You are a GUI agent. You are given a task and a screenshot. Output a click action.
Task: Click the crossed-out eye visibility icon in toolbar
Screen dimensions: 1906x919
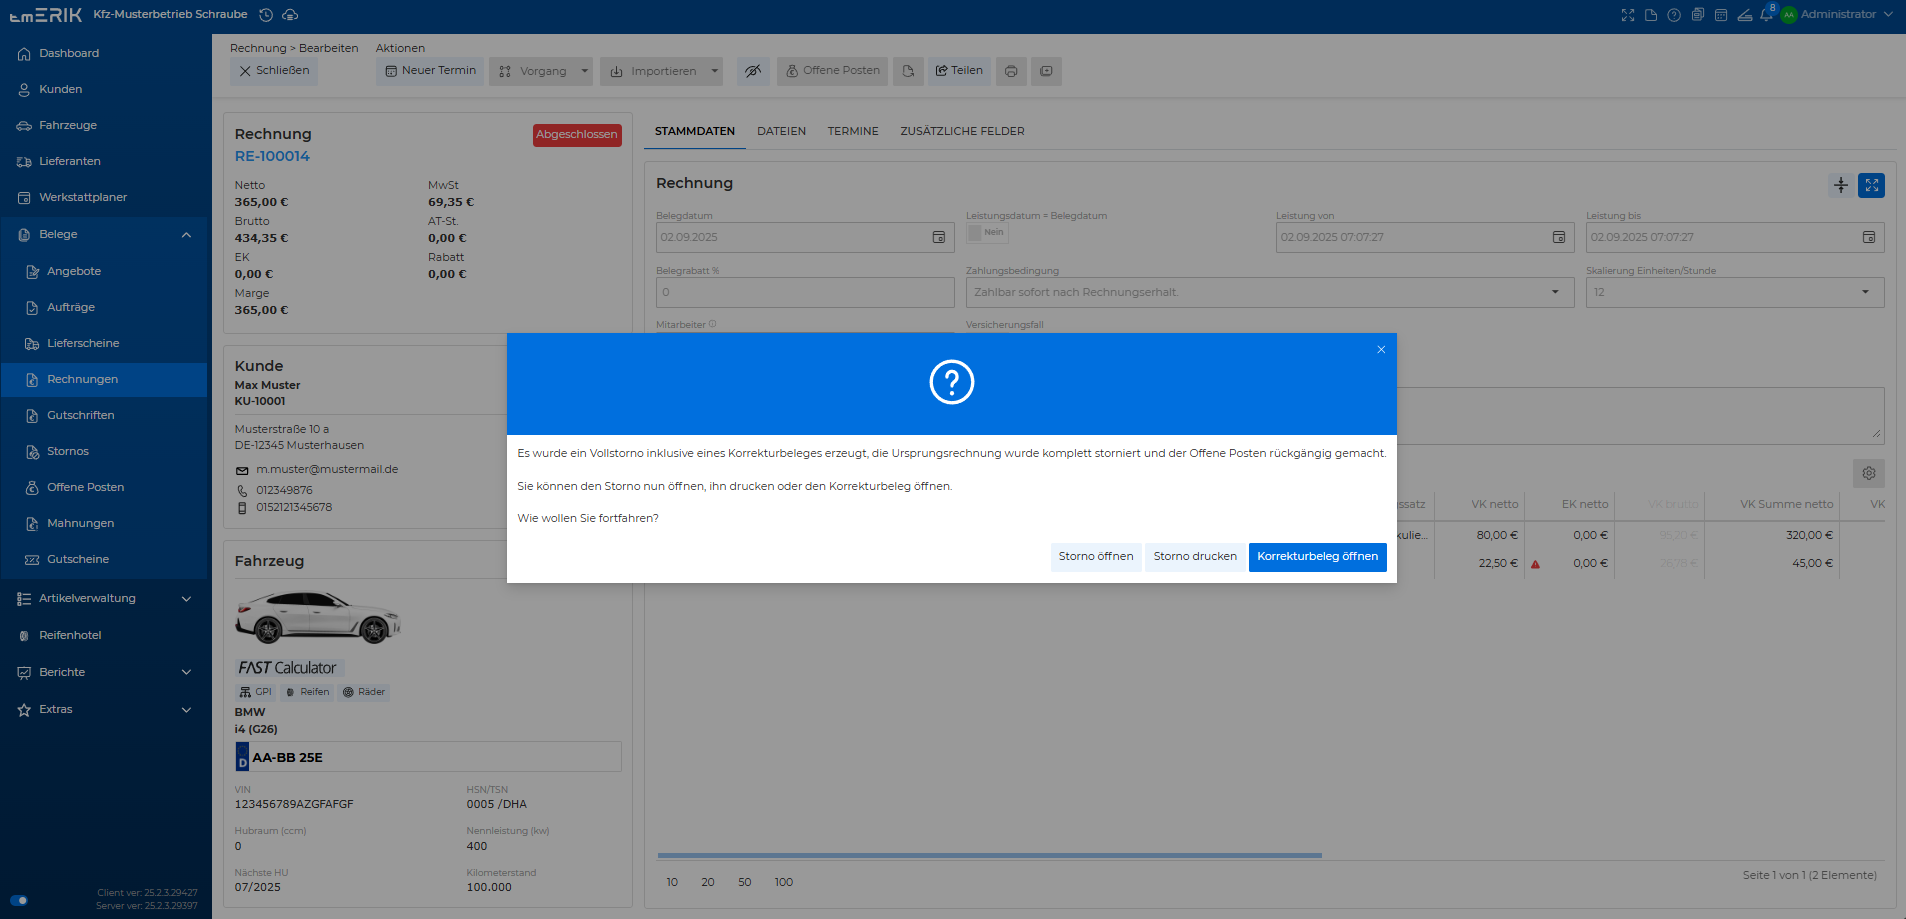tap(753, 71)
